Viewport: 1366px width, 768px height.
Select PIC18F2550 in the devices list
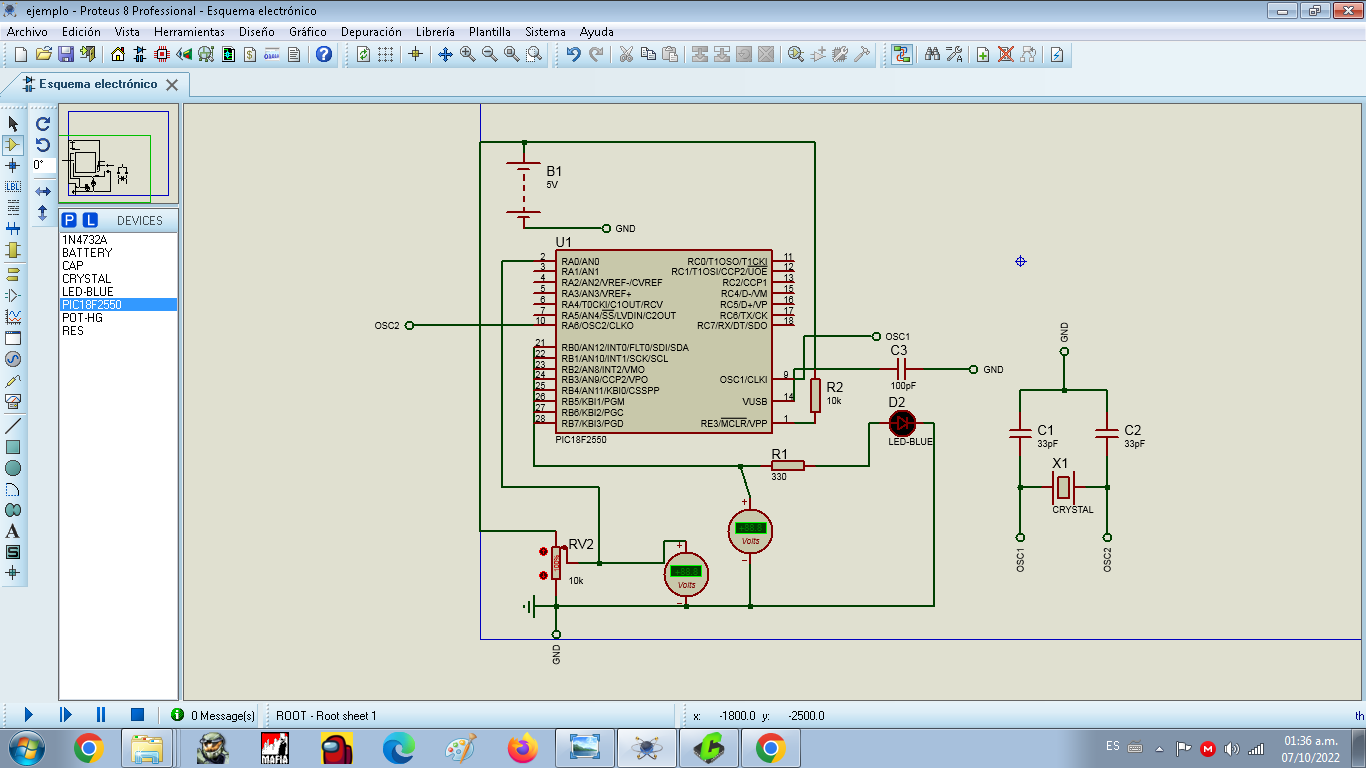pyautogui.click(x=118, y=305)
